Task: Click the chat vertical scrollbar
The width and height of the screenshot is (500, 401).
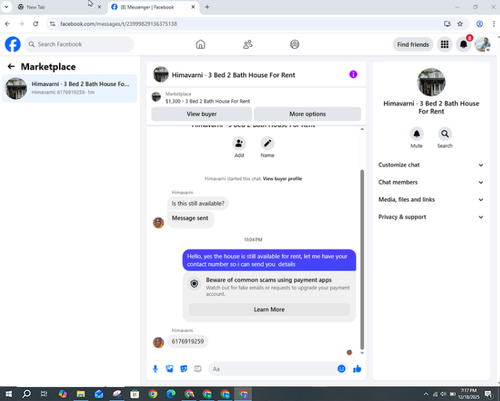Action: tap(362, 259)
